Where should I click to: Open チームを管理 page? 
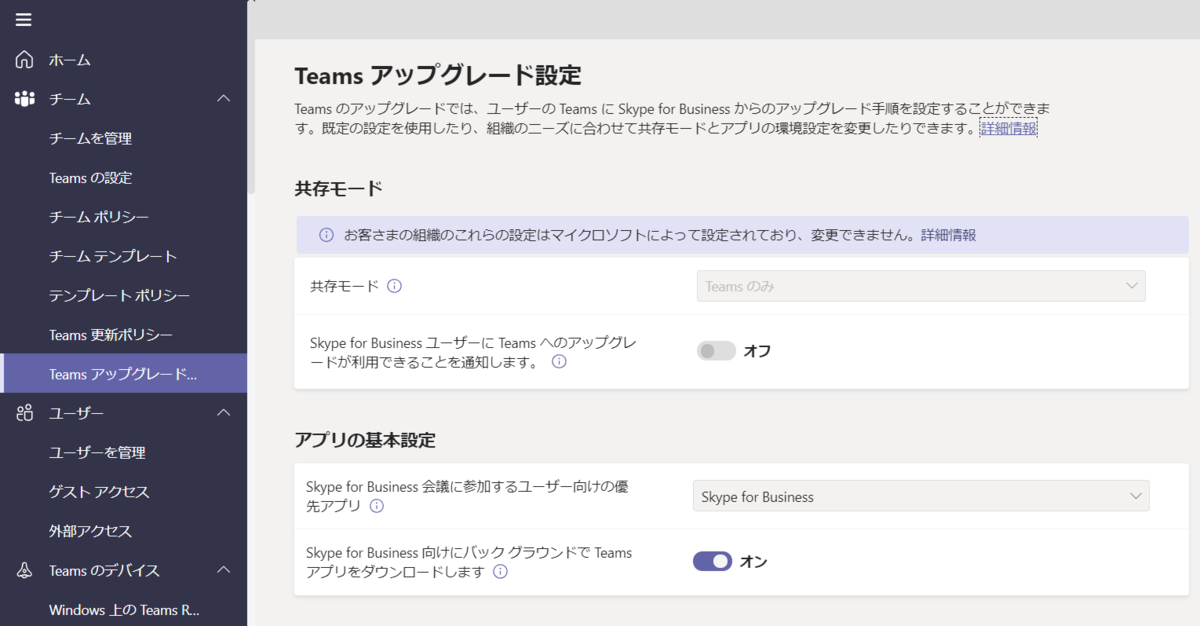tap(90, 138)
